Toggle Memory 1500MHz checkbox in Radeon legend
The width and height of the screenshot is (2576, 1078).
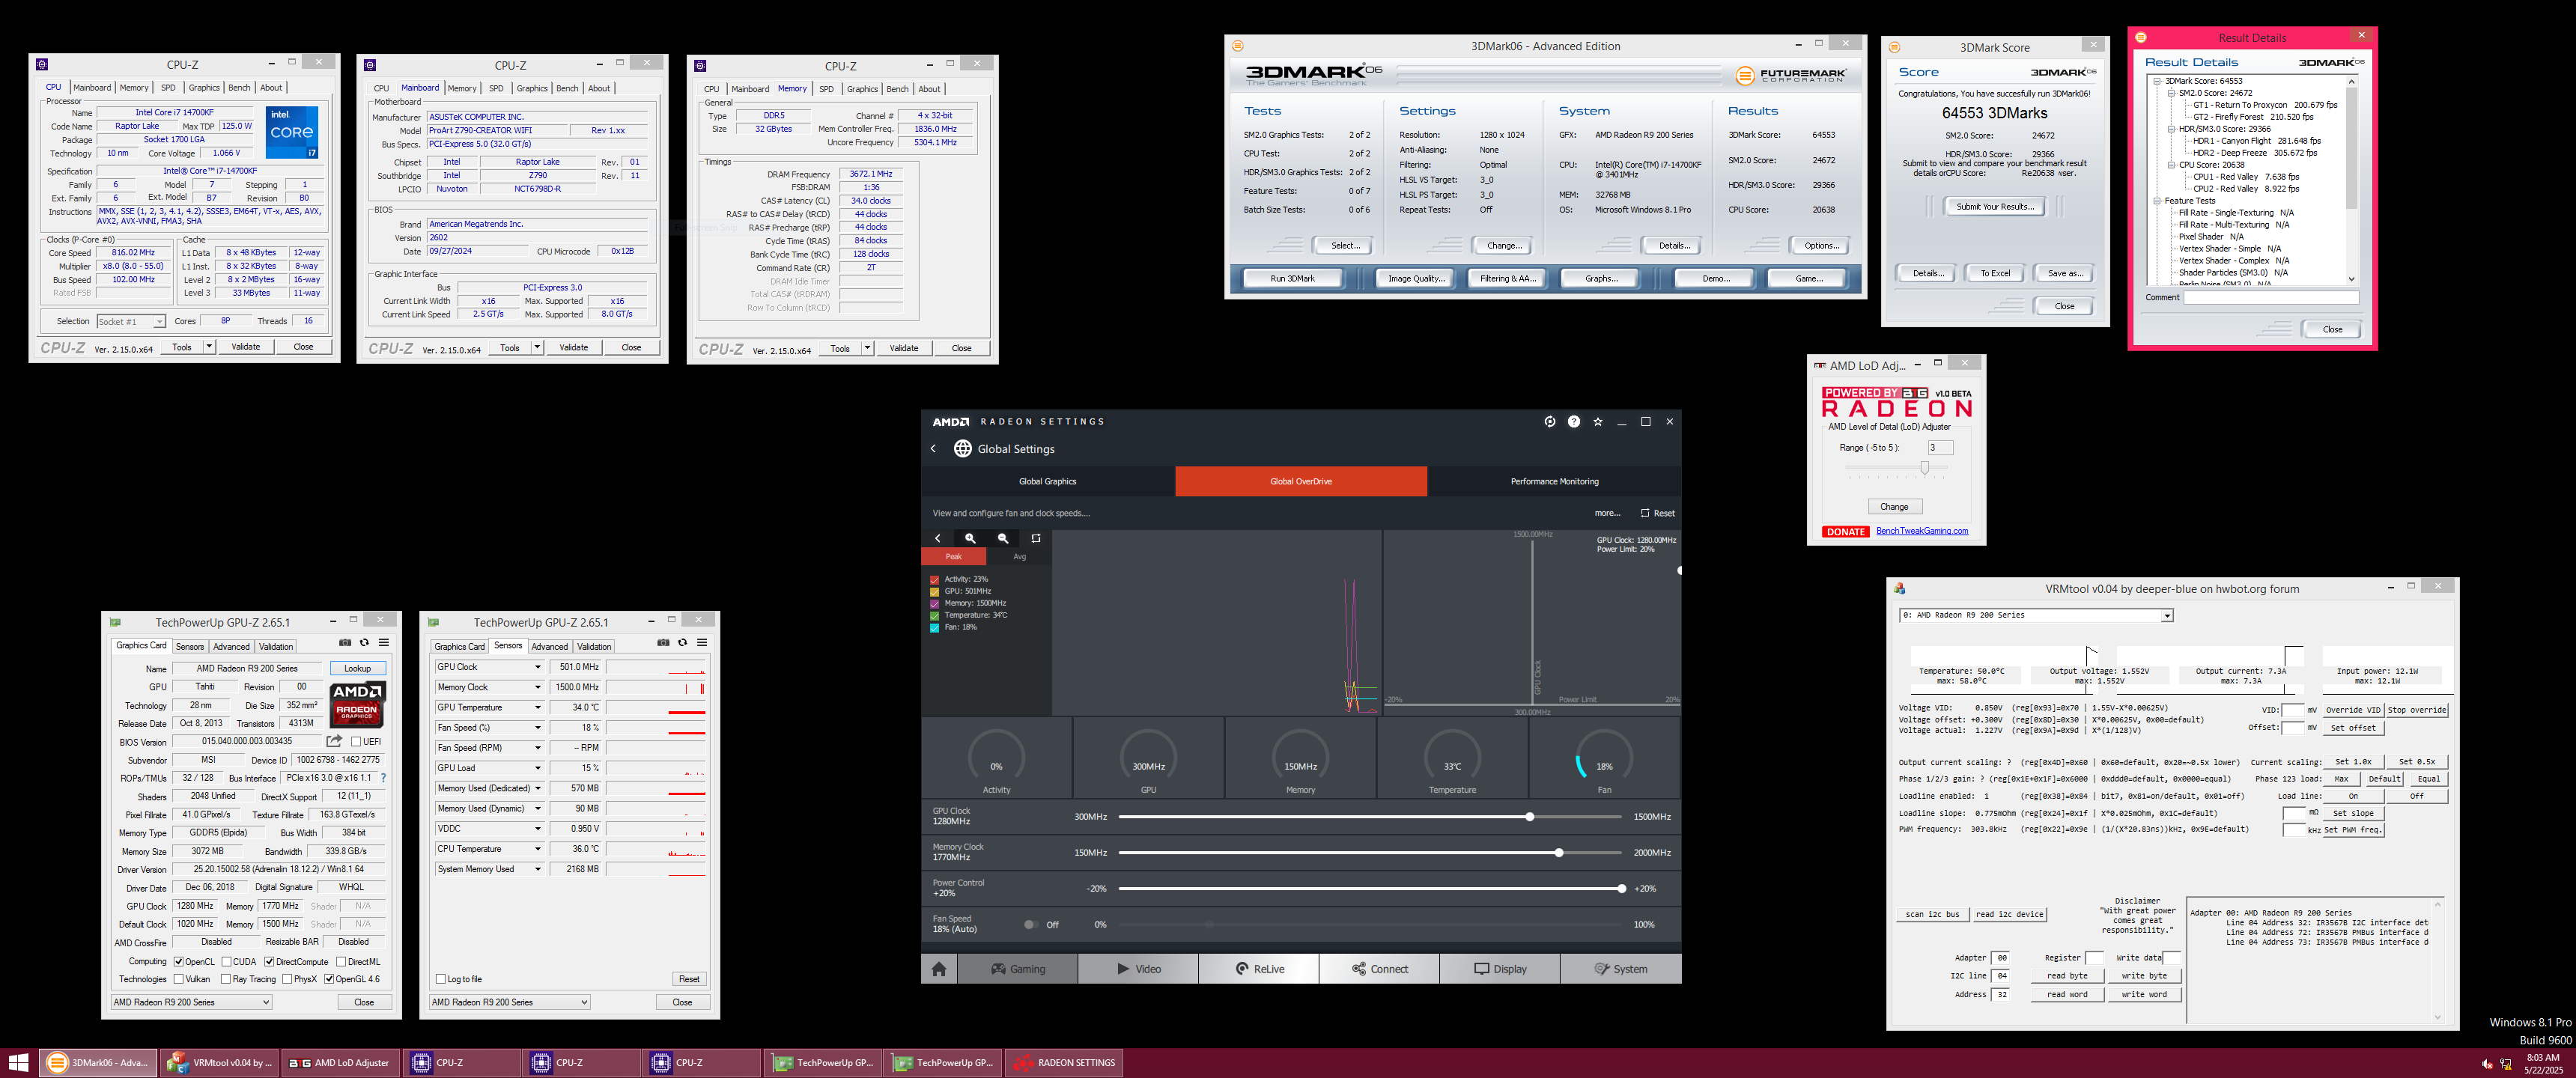[935, 603]
